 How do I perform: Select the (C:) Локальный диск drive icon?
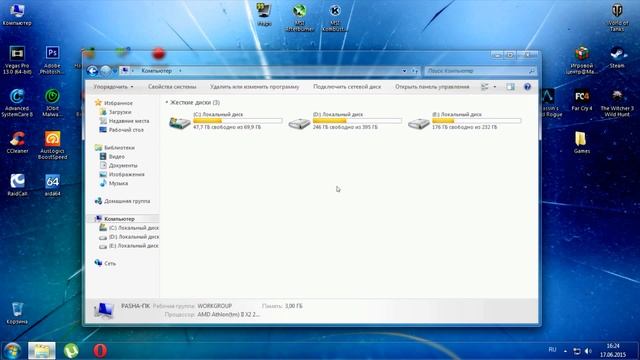(x=180, y=122)
